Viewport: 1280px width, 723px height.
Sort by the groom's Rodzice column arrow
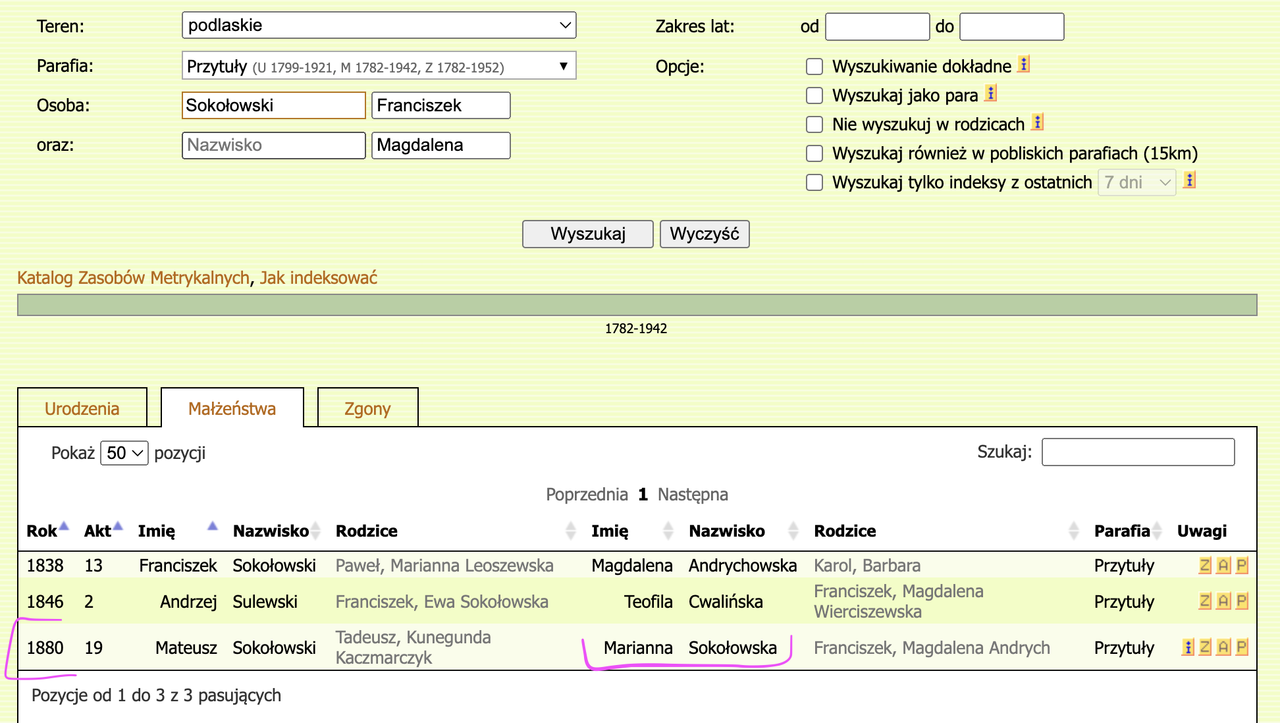(571, 531)
